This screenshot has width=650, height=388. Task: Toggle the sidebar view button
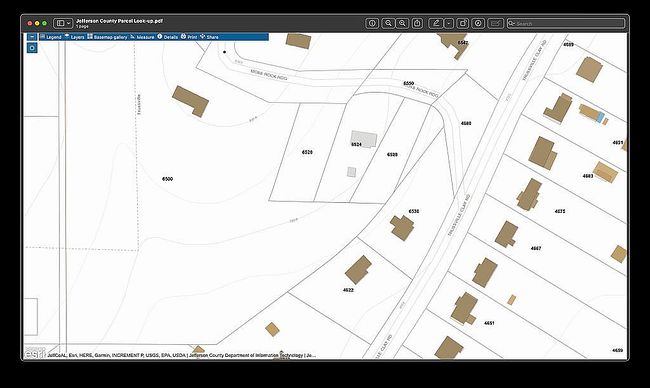[x=61, y=23]
